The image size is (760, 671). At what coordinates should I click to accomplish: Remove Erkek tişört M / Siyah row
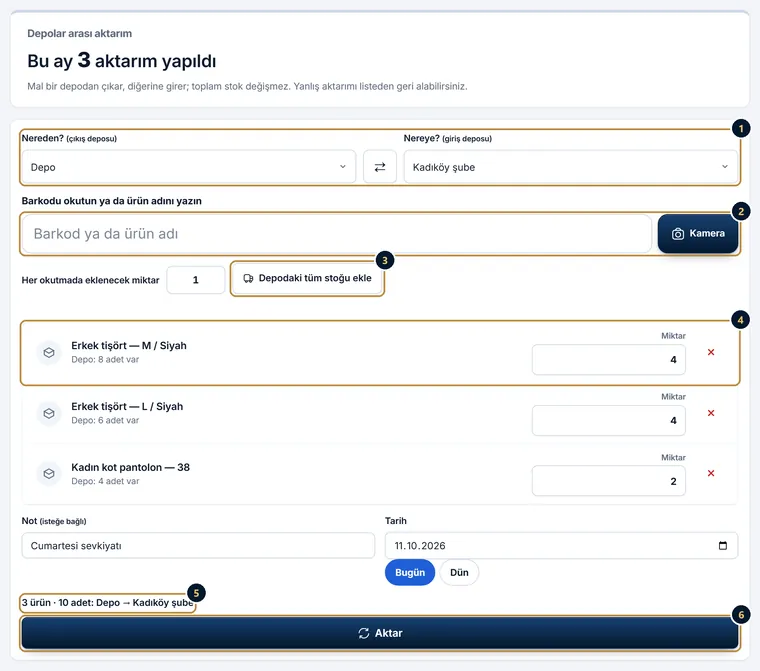click(x=711, y=352)
